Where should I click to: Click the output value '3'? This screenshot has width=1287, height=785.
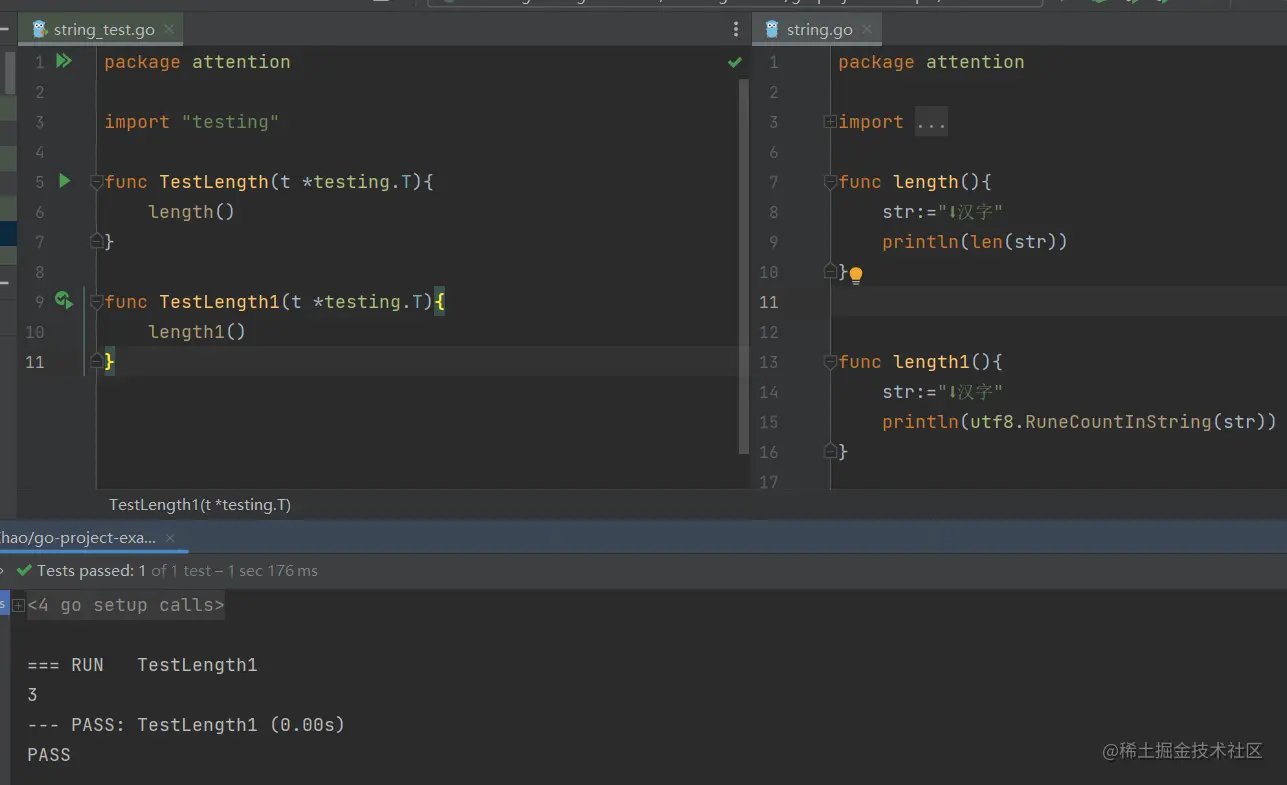pos(32,695)
